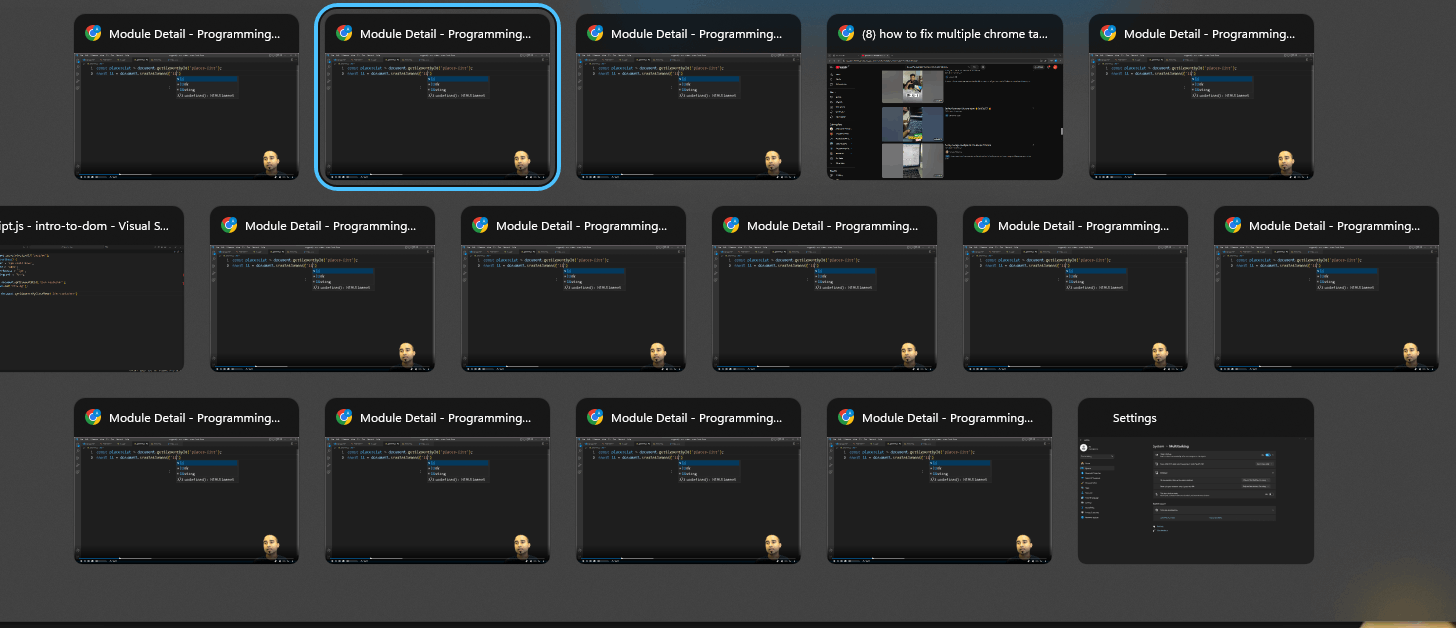This screenshot has width=1456, height=628.
Task: Open the 'how to fix multiple chrome ta...' YouTube window preview
Action: pos(944,117)
